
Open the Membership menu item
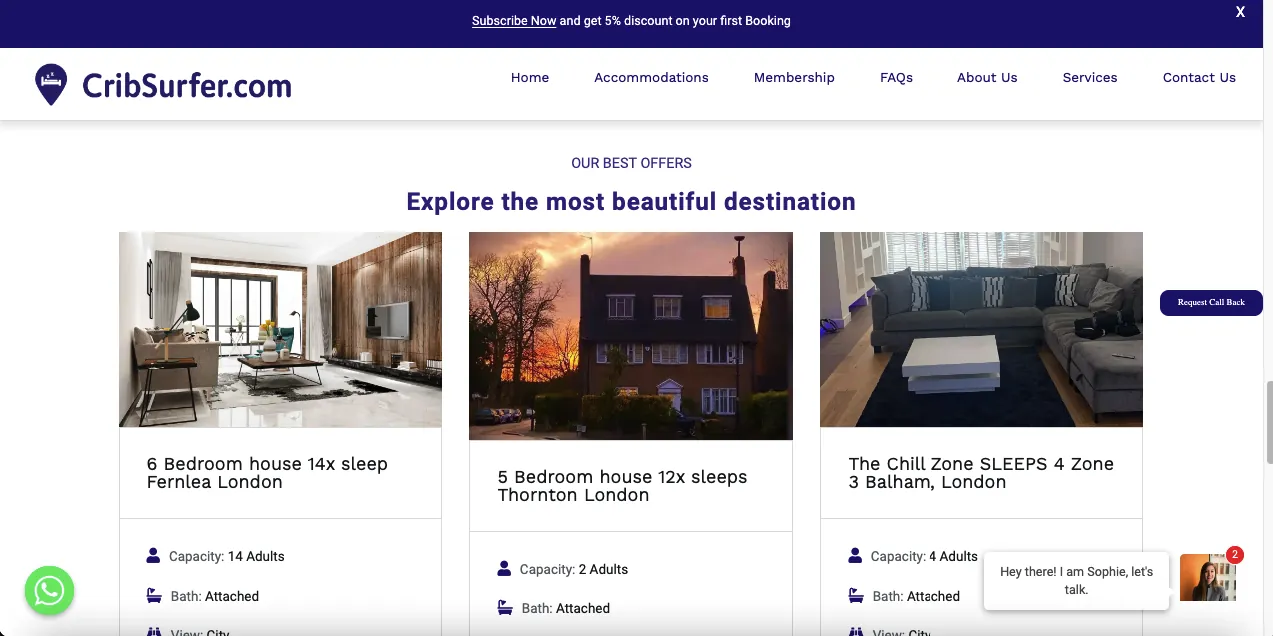click(x=794, y=77)
